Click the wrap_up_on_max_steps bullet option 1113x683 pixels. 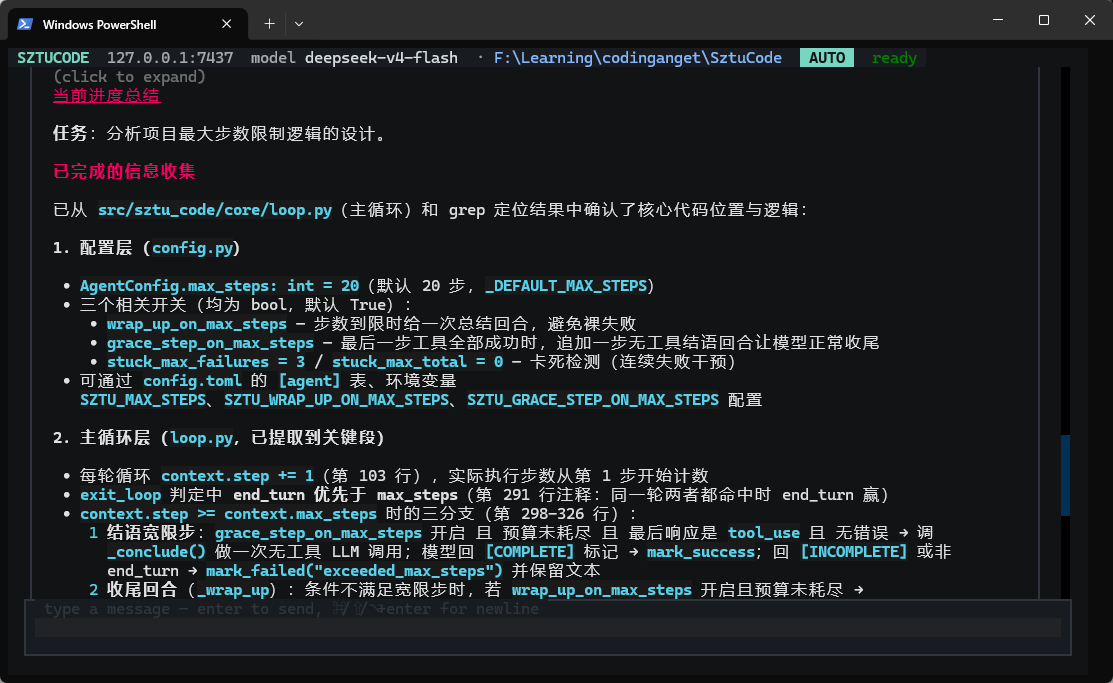tap(197, 324)
